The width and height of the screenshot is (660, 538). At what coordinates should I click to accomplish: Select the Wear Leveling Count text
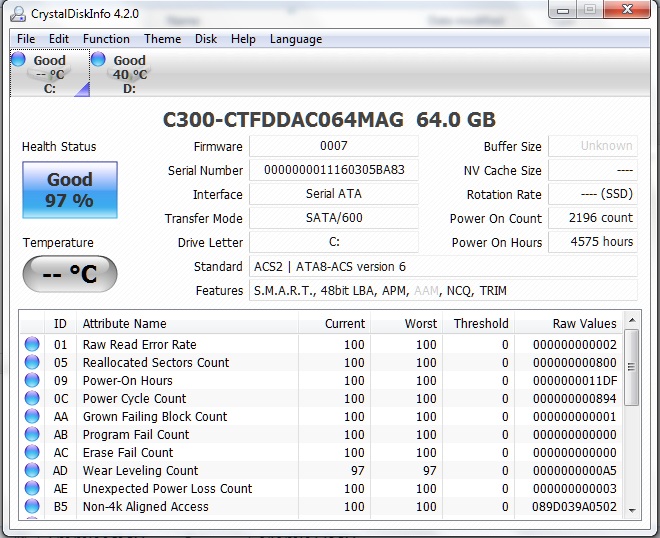[x=140, y=471]
